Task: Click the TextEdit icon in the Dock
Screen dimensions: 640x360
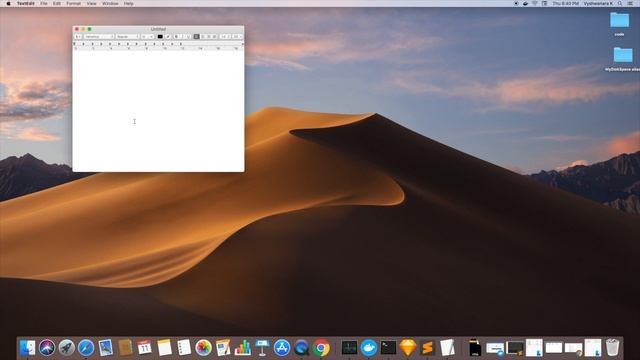Action: tap(447, 348)
